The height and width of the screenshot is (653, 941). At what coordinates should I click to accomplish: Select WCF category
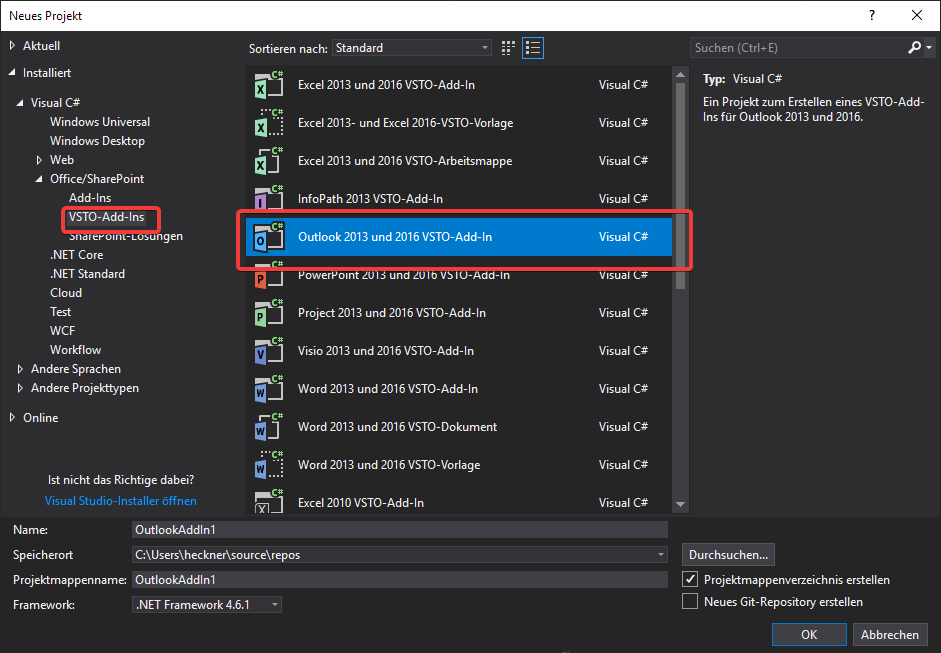point(62,331)
